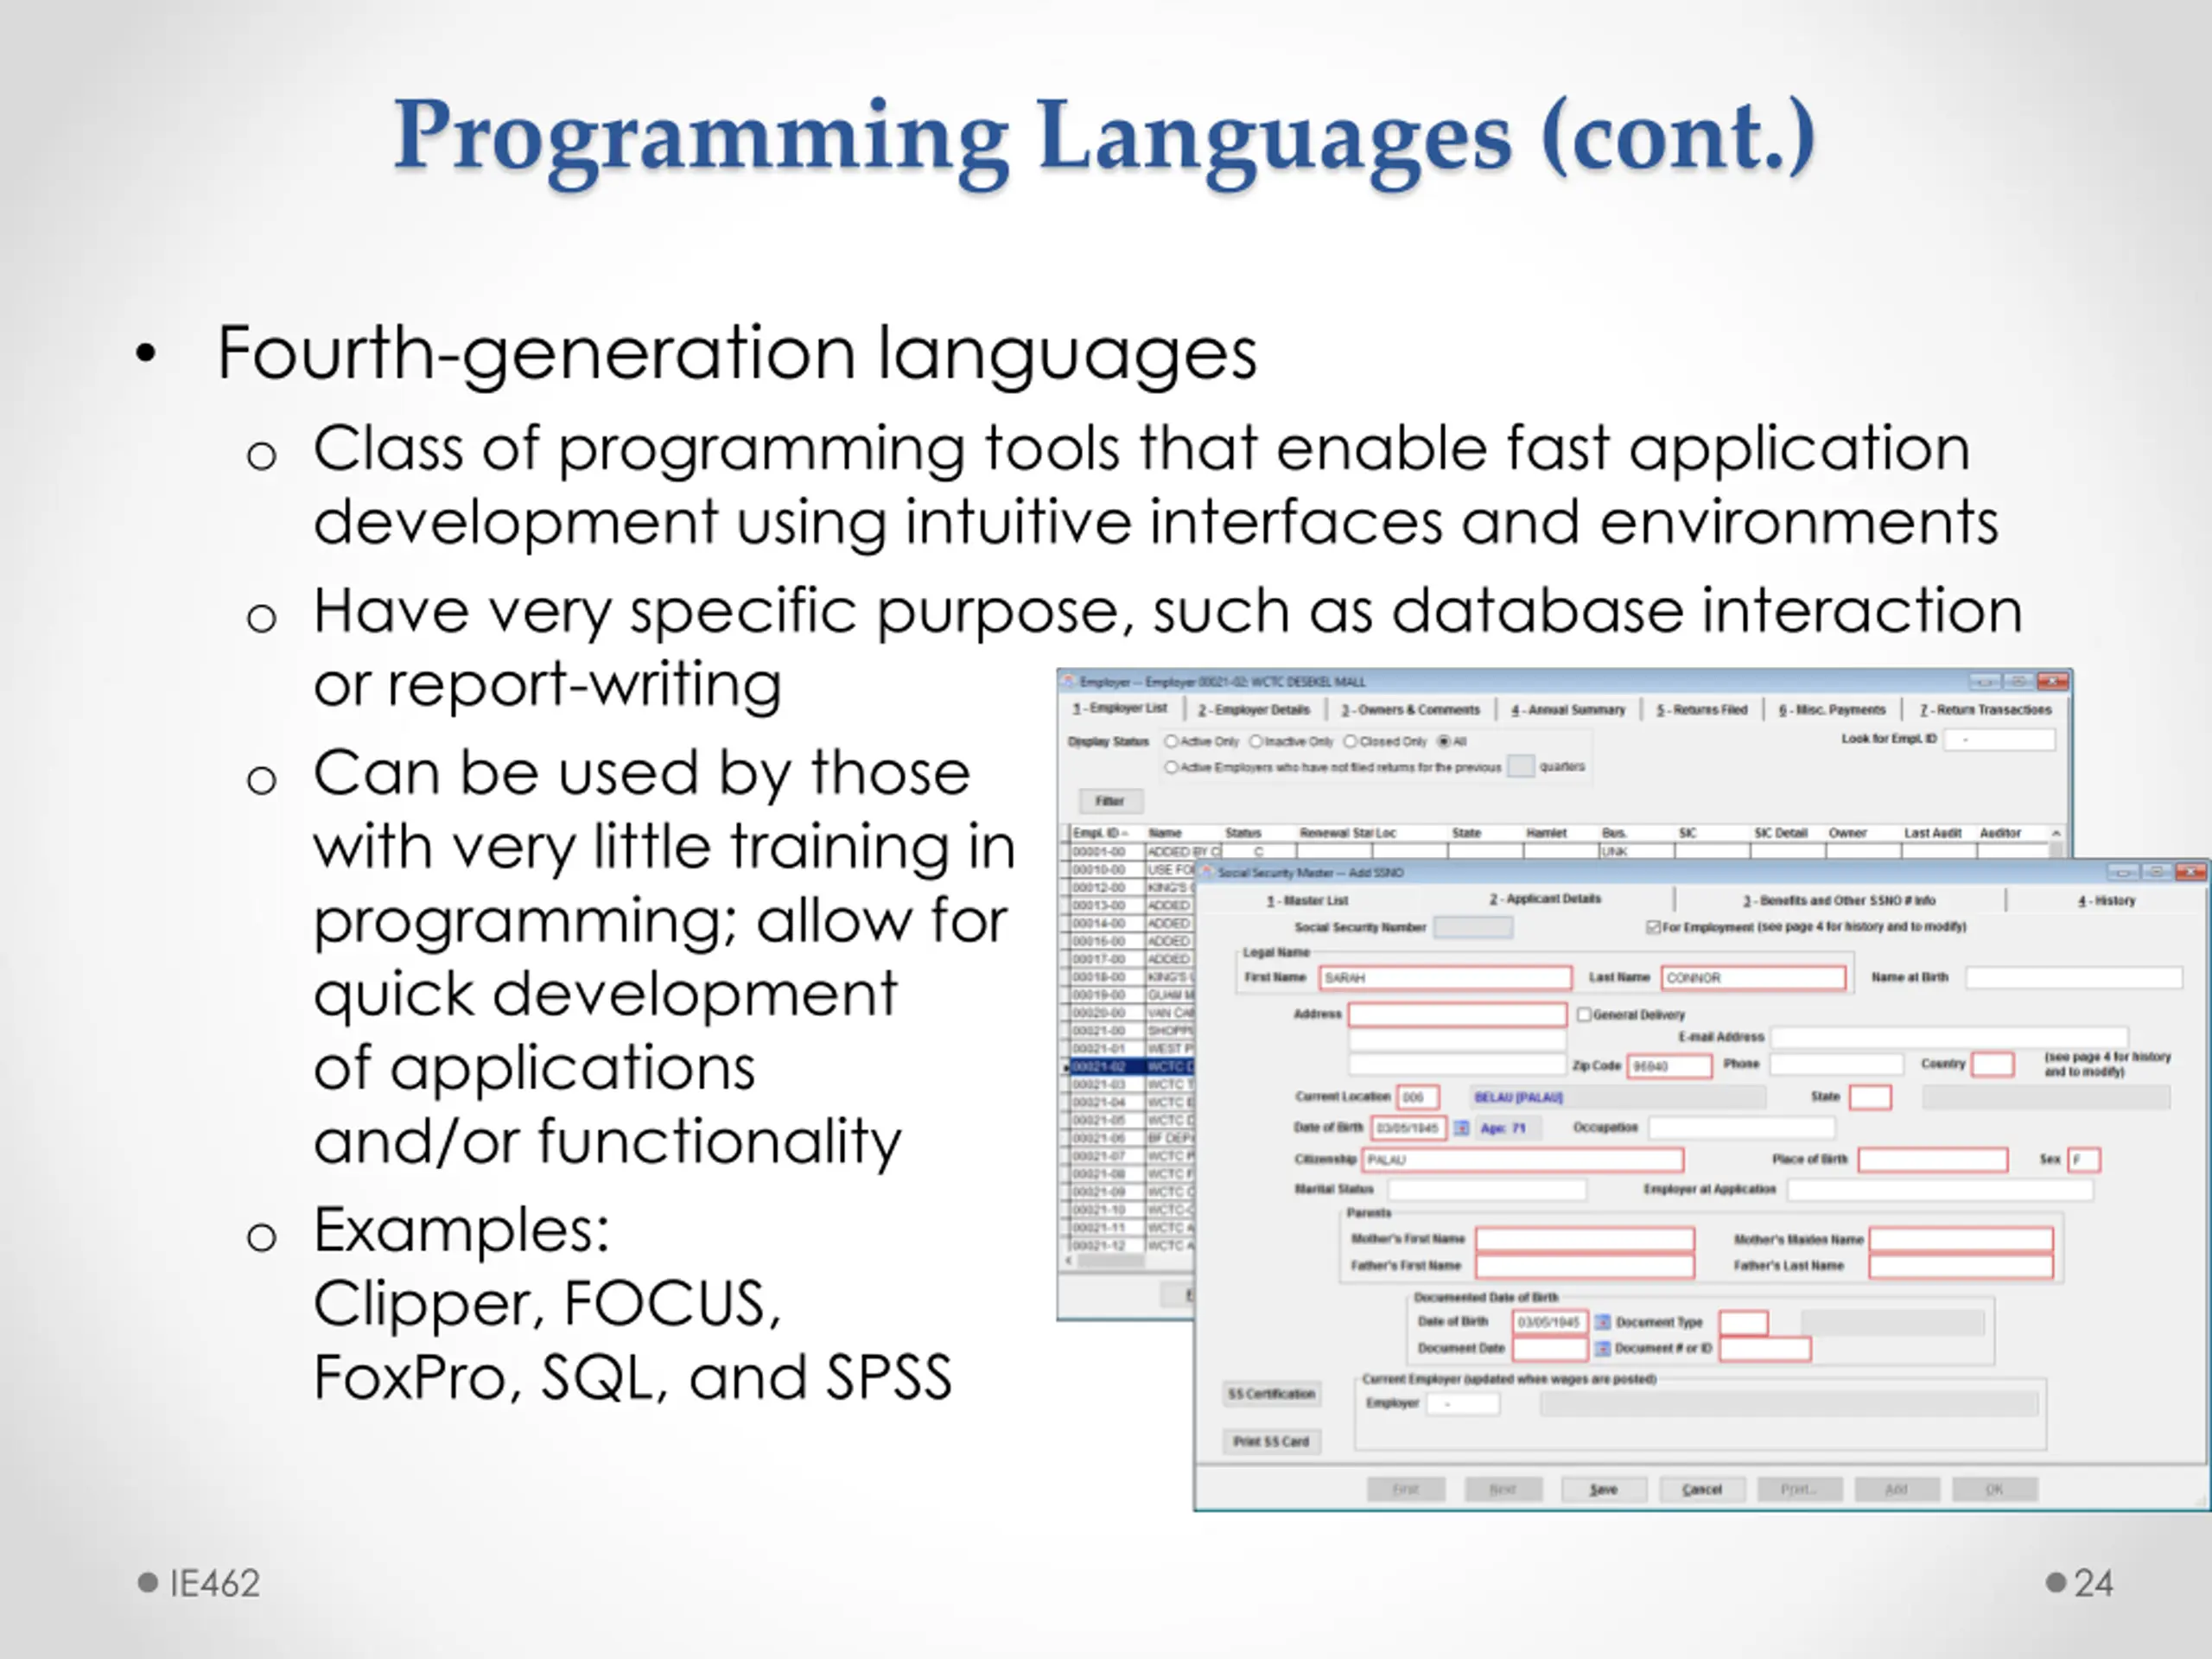The image size is (2212, 1659).
Task: Open the Benefits and Other SSNO # Info tab
Action: click(x=1839, y=900)
